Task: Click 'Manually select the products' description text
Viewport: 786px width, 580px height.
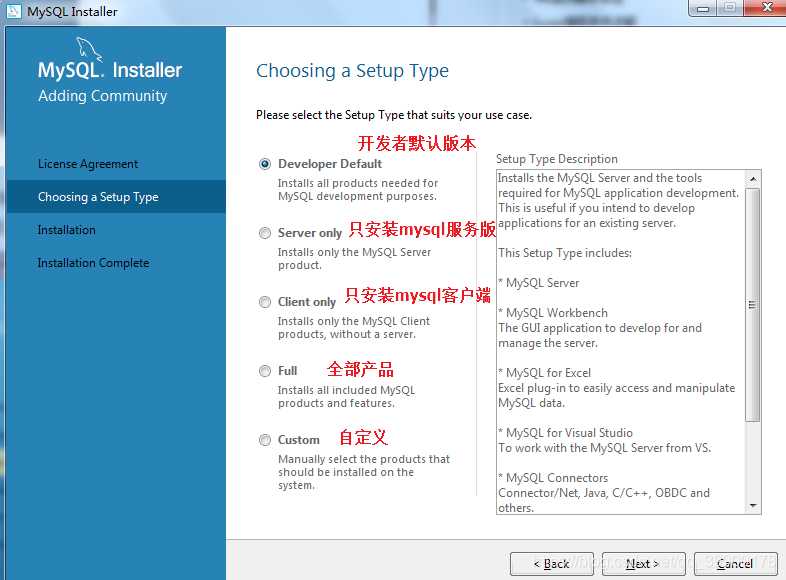Action: (x=364, y=472)
